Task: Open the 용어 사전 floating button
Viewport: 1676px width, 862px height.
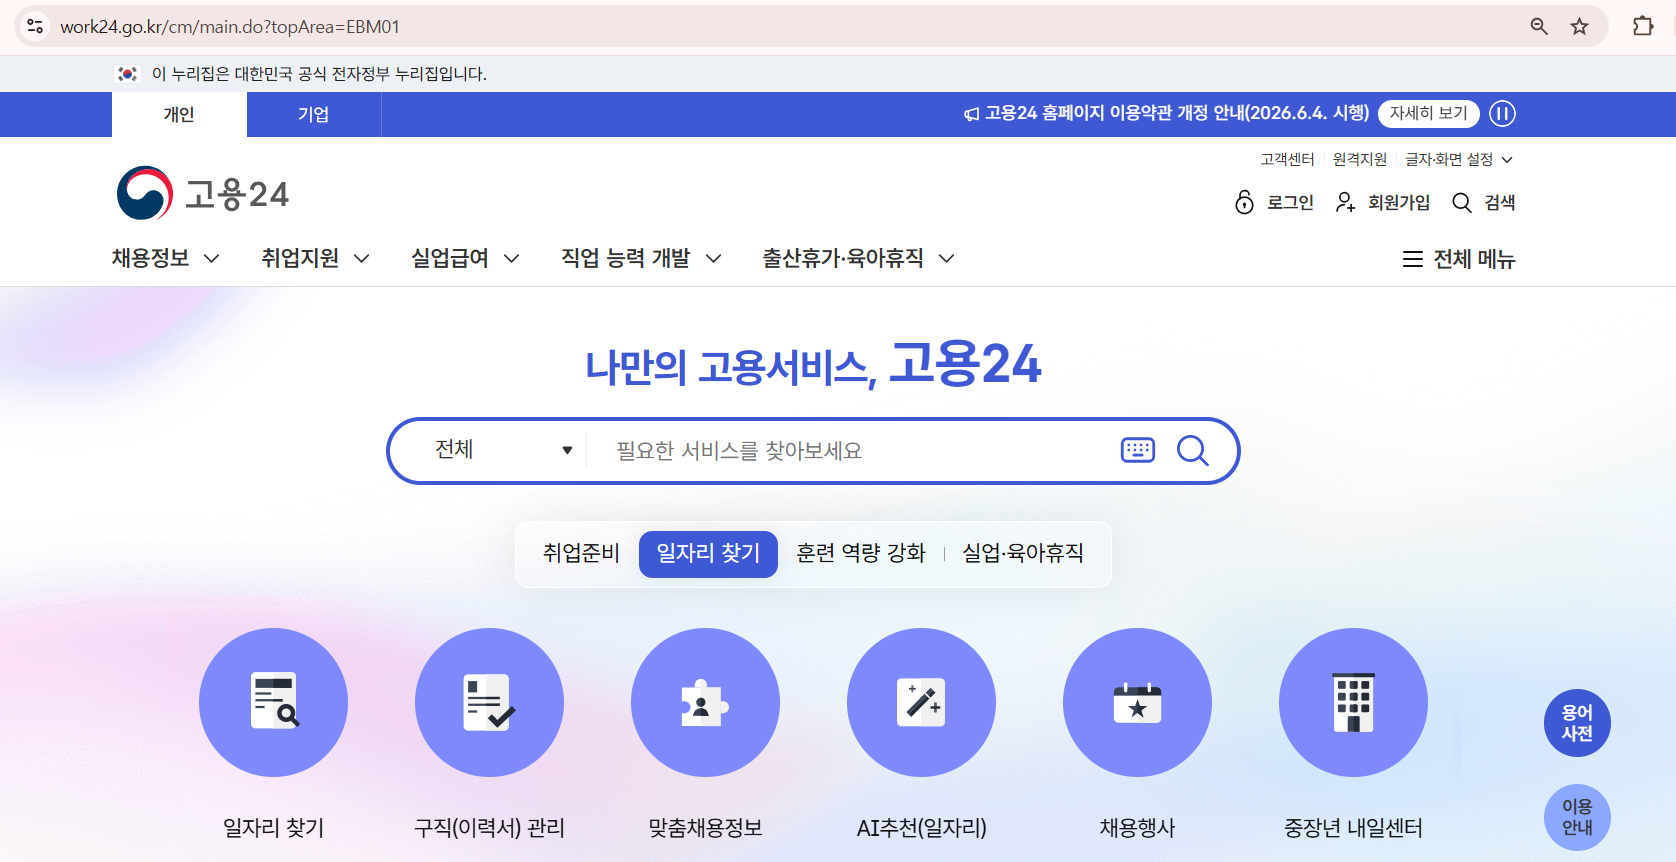Action: tap(1577, 723)
